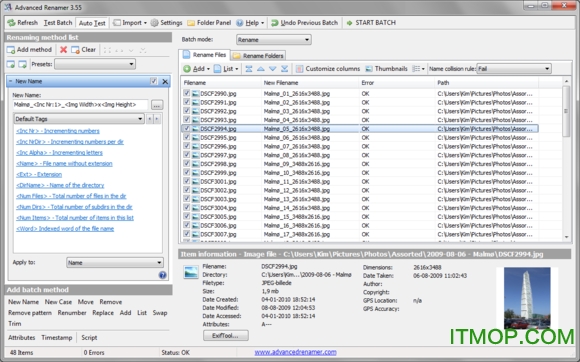
Task: Uncheck DSCF3003.jpg checkbox
Action: coord(187,199)
